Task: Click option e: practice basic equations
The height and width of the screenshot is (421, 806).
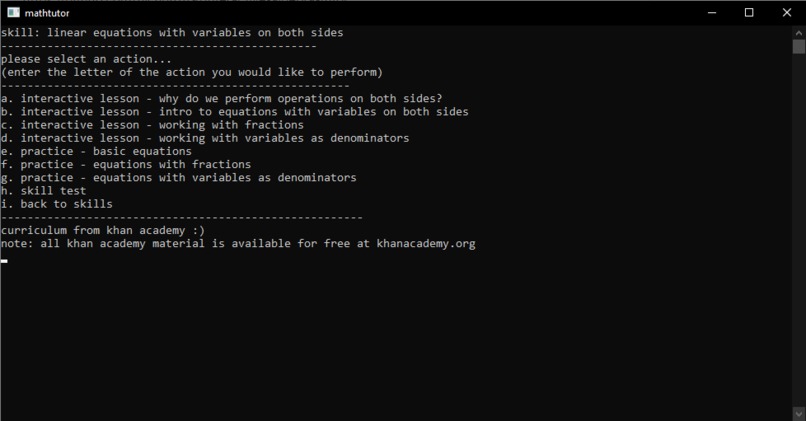Action: click(x=97, y=151)
